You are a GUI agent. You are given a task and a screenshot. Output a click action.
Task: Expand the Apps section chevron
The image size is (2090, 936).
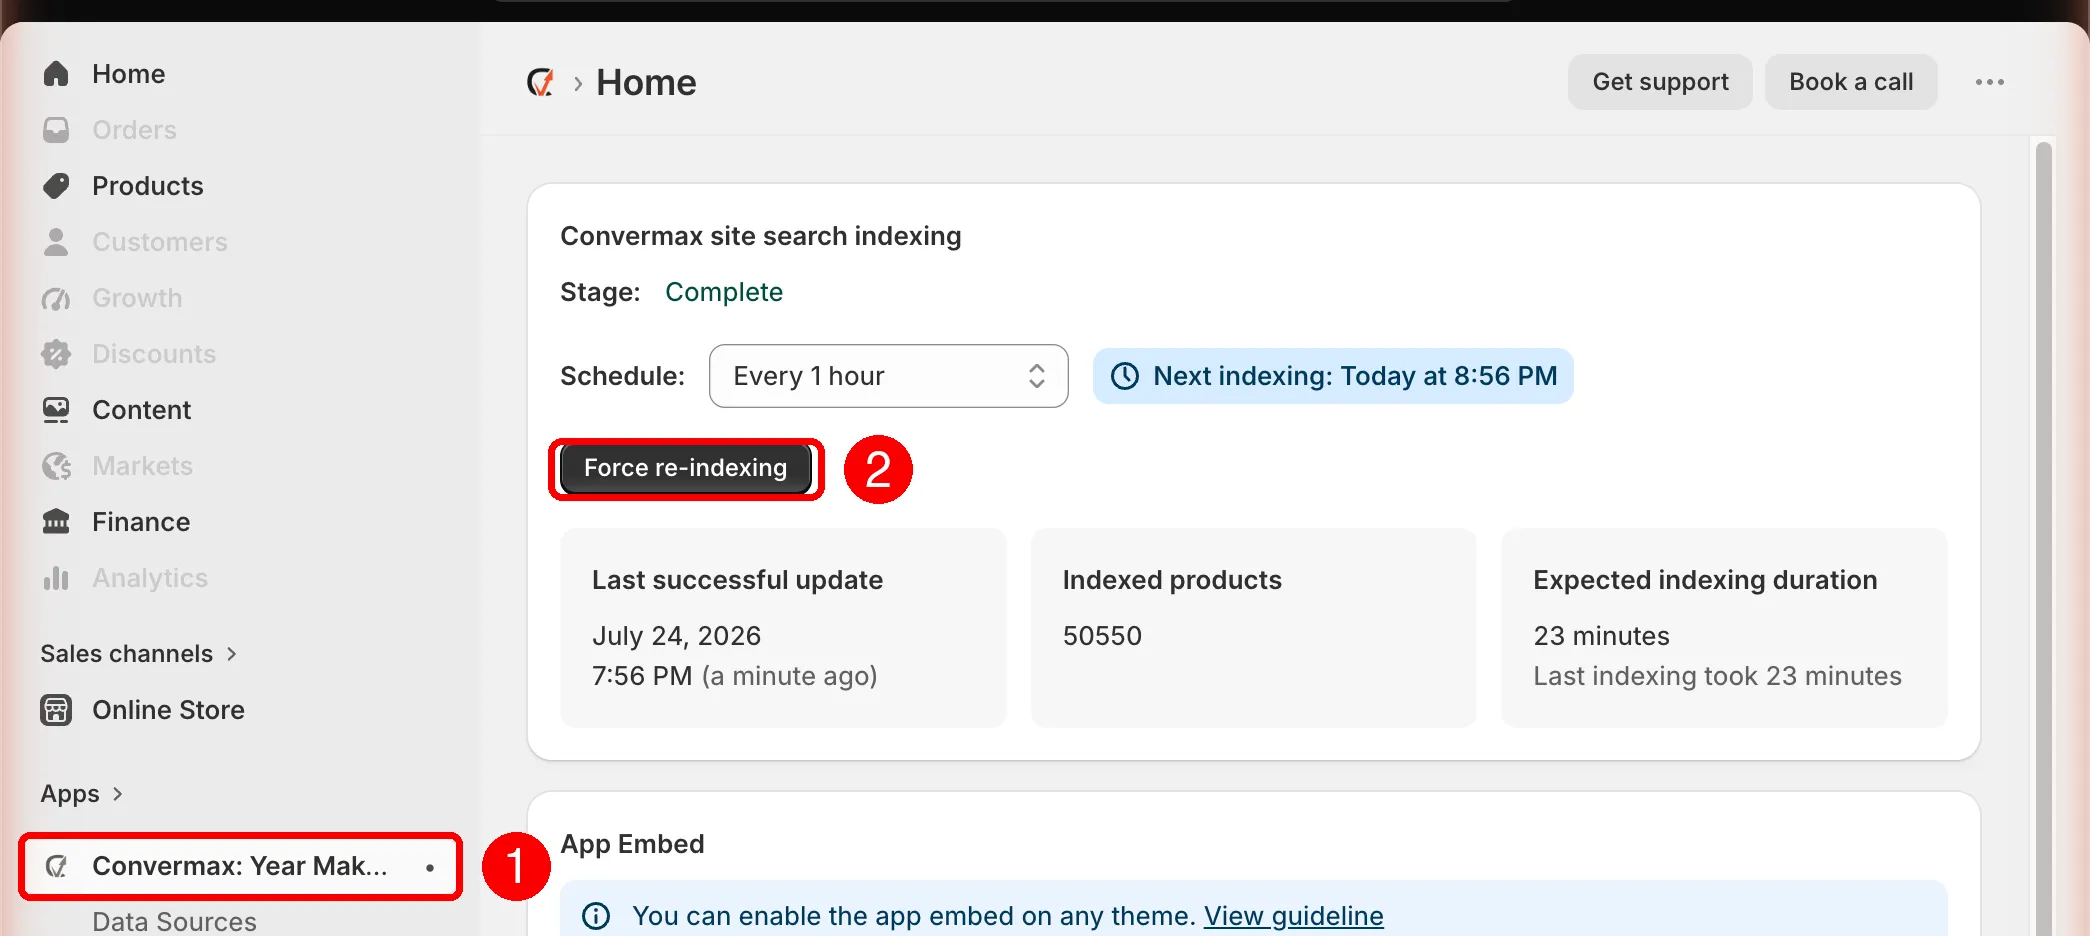tap(117, 794)
